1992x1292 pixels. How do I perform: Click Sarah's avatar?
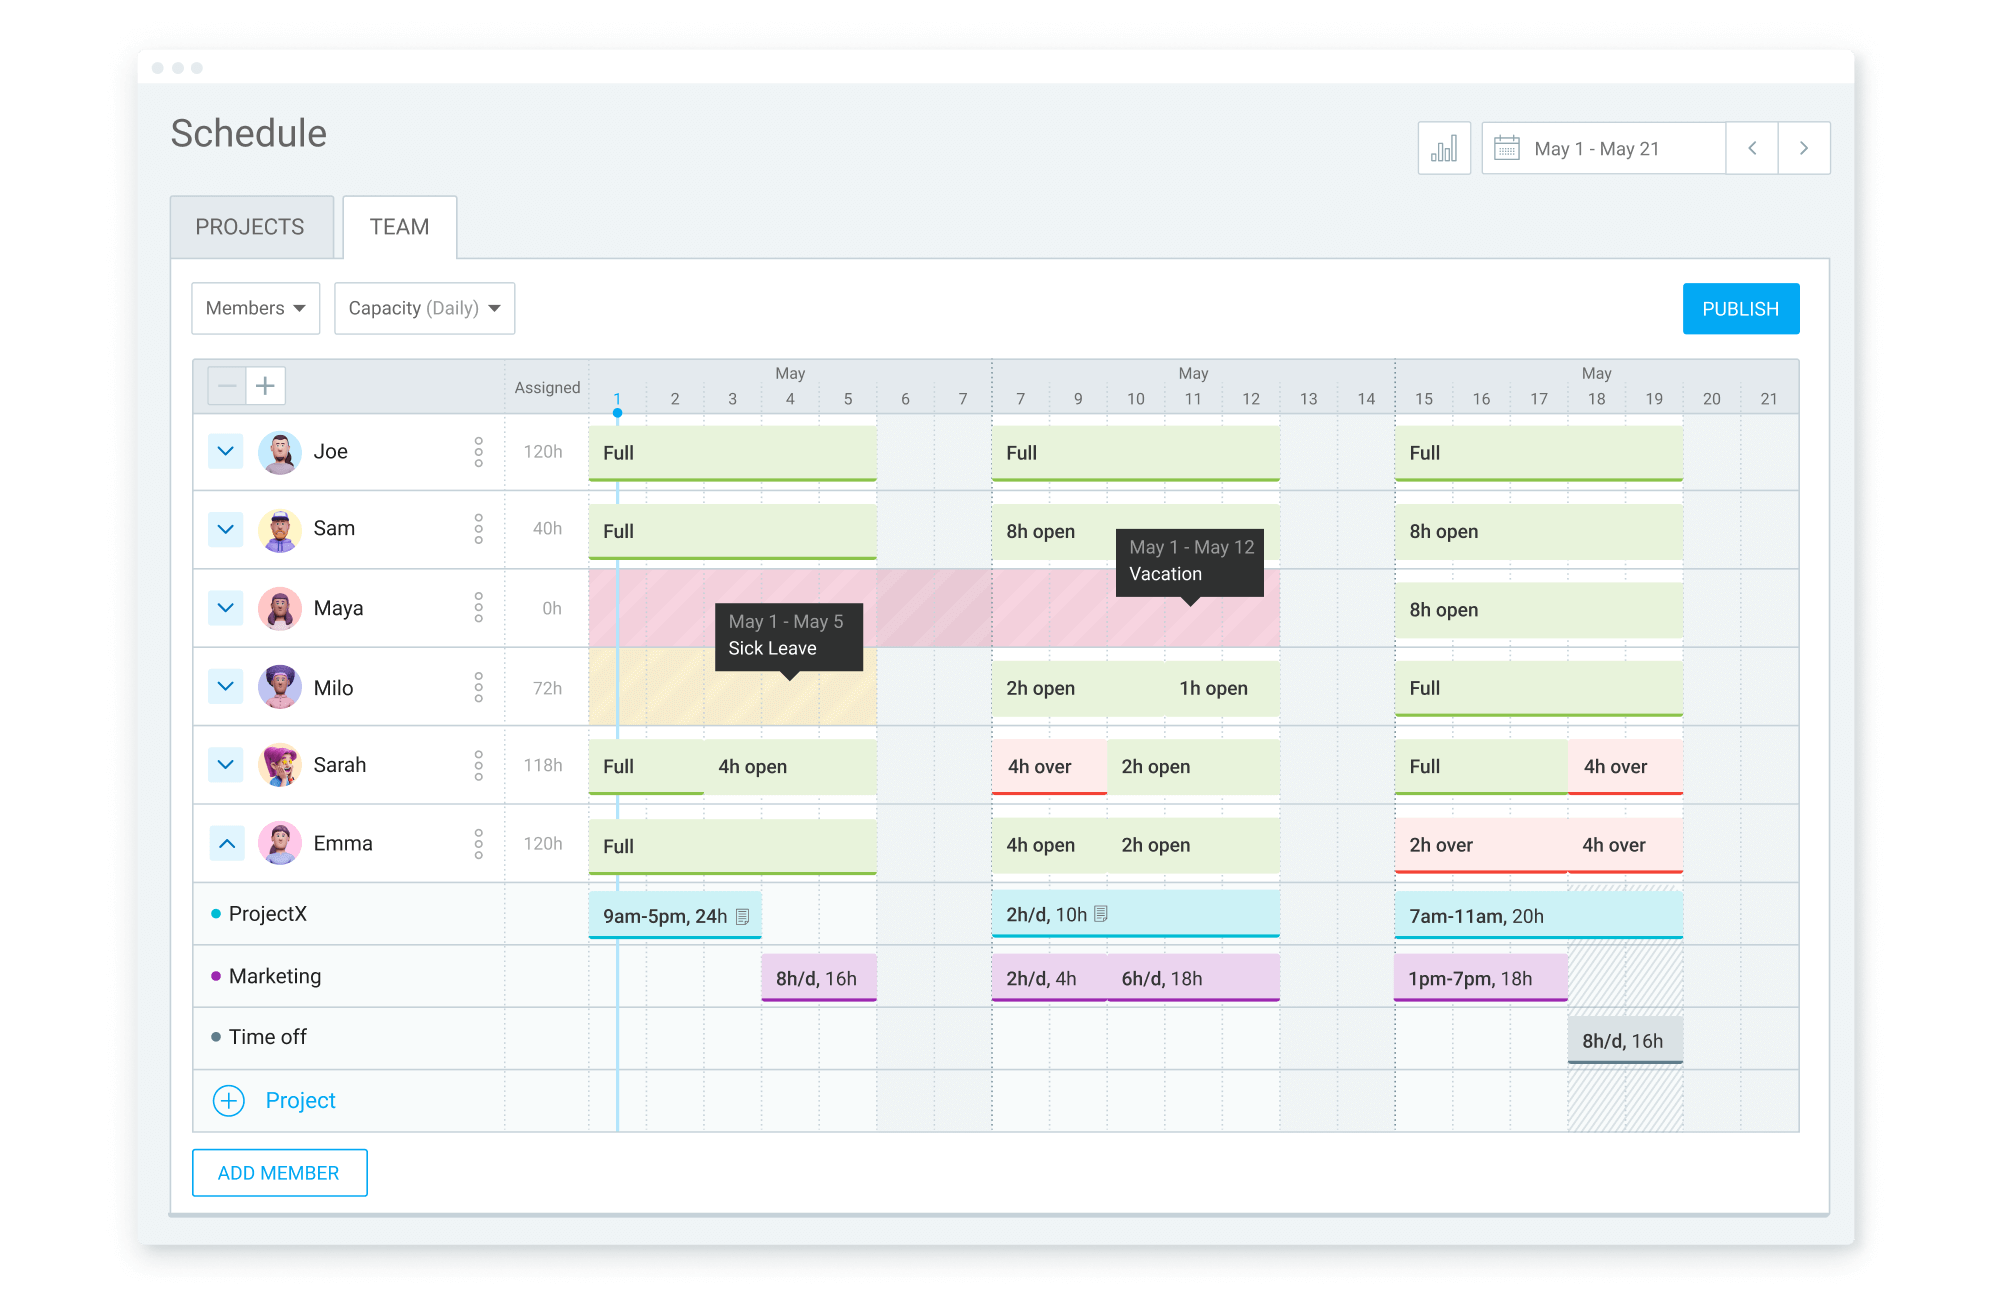(280, 765)
